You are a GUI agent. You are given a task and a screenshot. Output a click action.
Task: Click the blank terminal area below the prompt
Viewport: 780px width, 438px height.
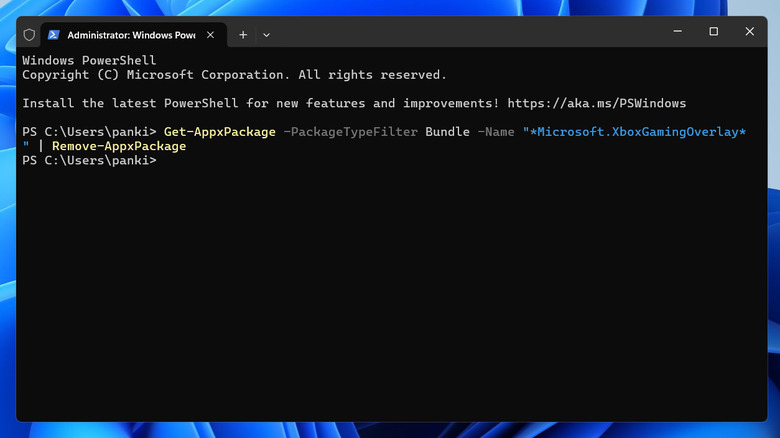point(390,300)
